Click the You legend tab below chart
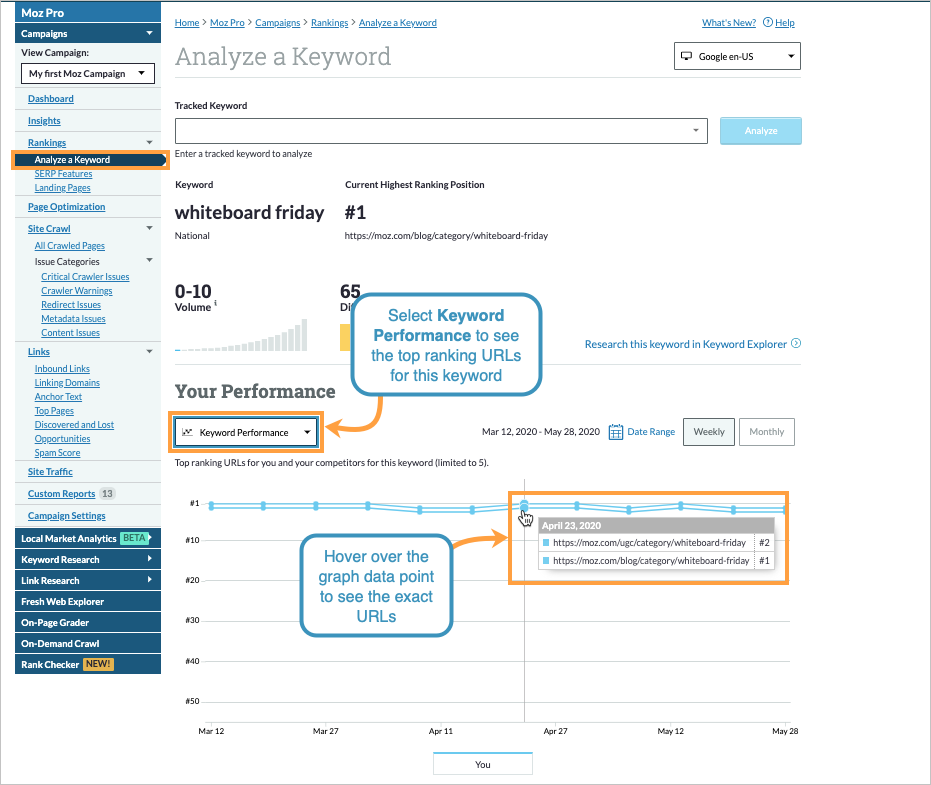 483,764
